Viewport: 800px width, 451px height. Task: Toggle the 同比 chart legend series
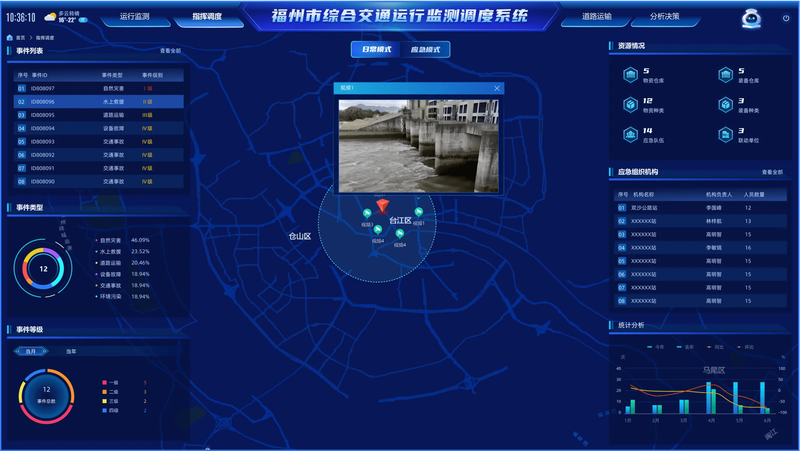tap(715, 347)
